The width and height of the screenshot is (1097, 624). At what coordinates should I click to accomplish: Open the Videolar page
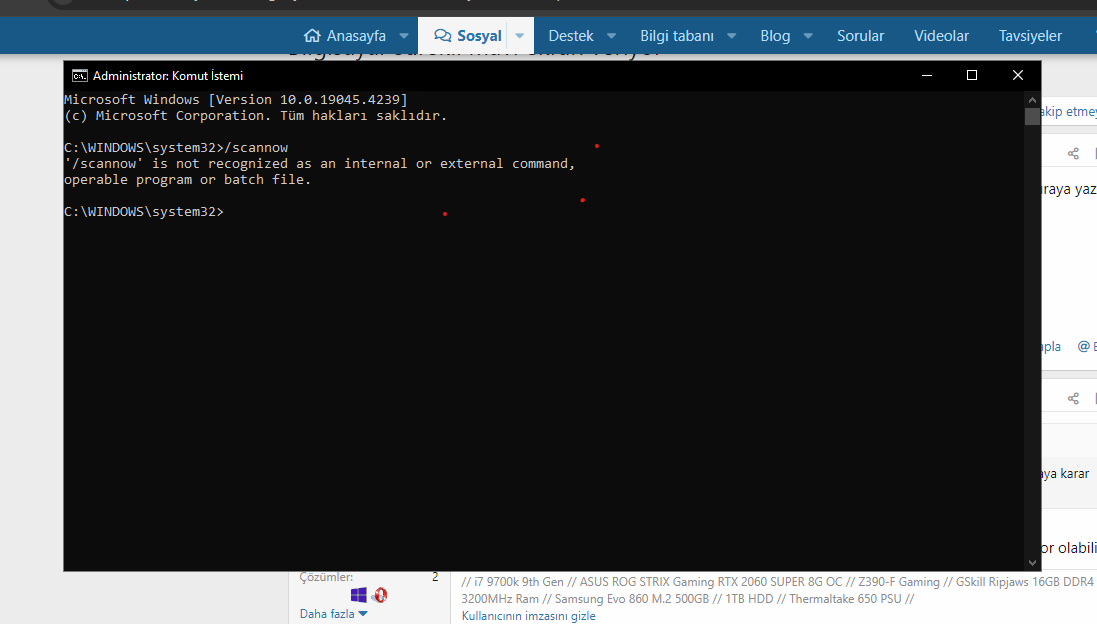[x=941, y=36]
